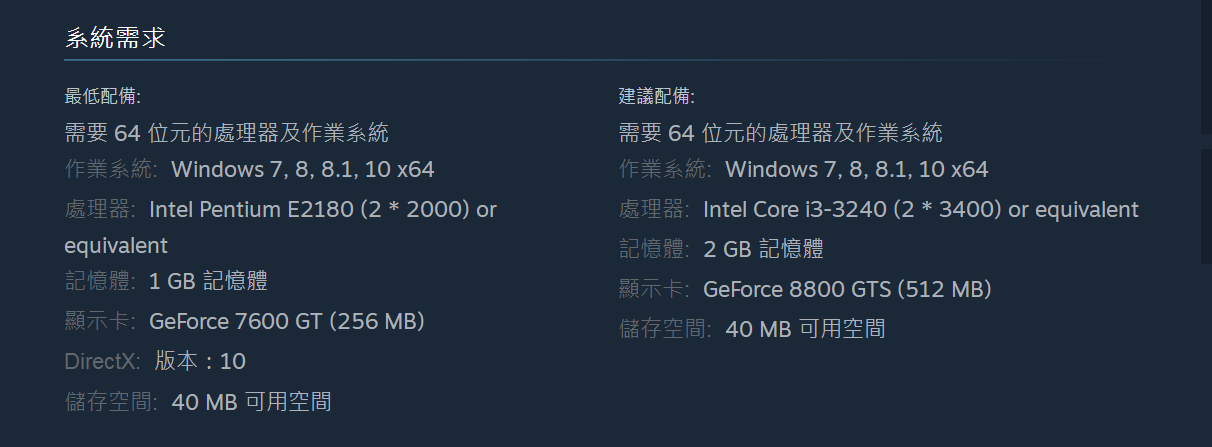This screenshot has height=447, width=1212.
Task: Click the 1 GB 記憶體 minimum memory line
Action: click(166, 281)
